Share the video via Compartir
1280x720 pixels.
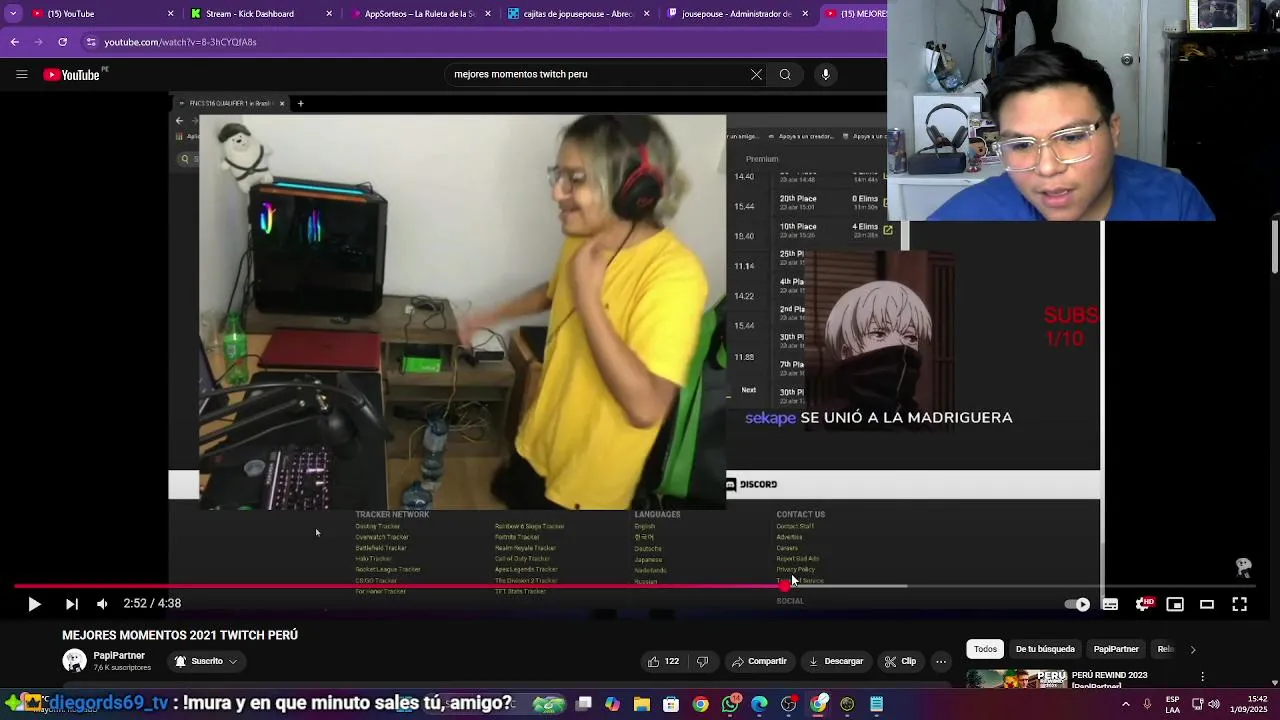point(758,661)
